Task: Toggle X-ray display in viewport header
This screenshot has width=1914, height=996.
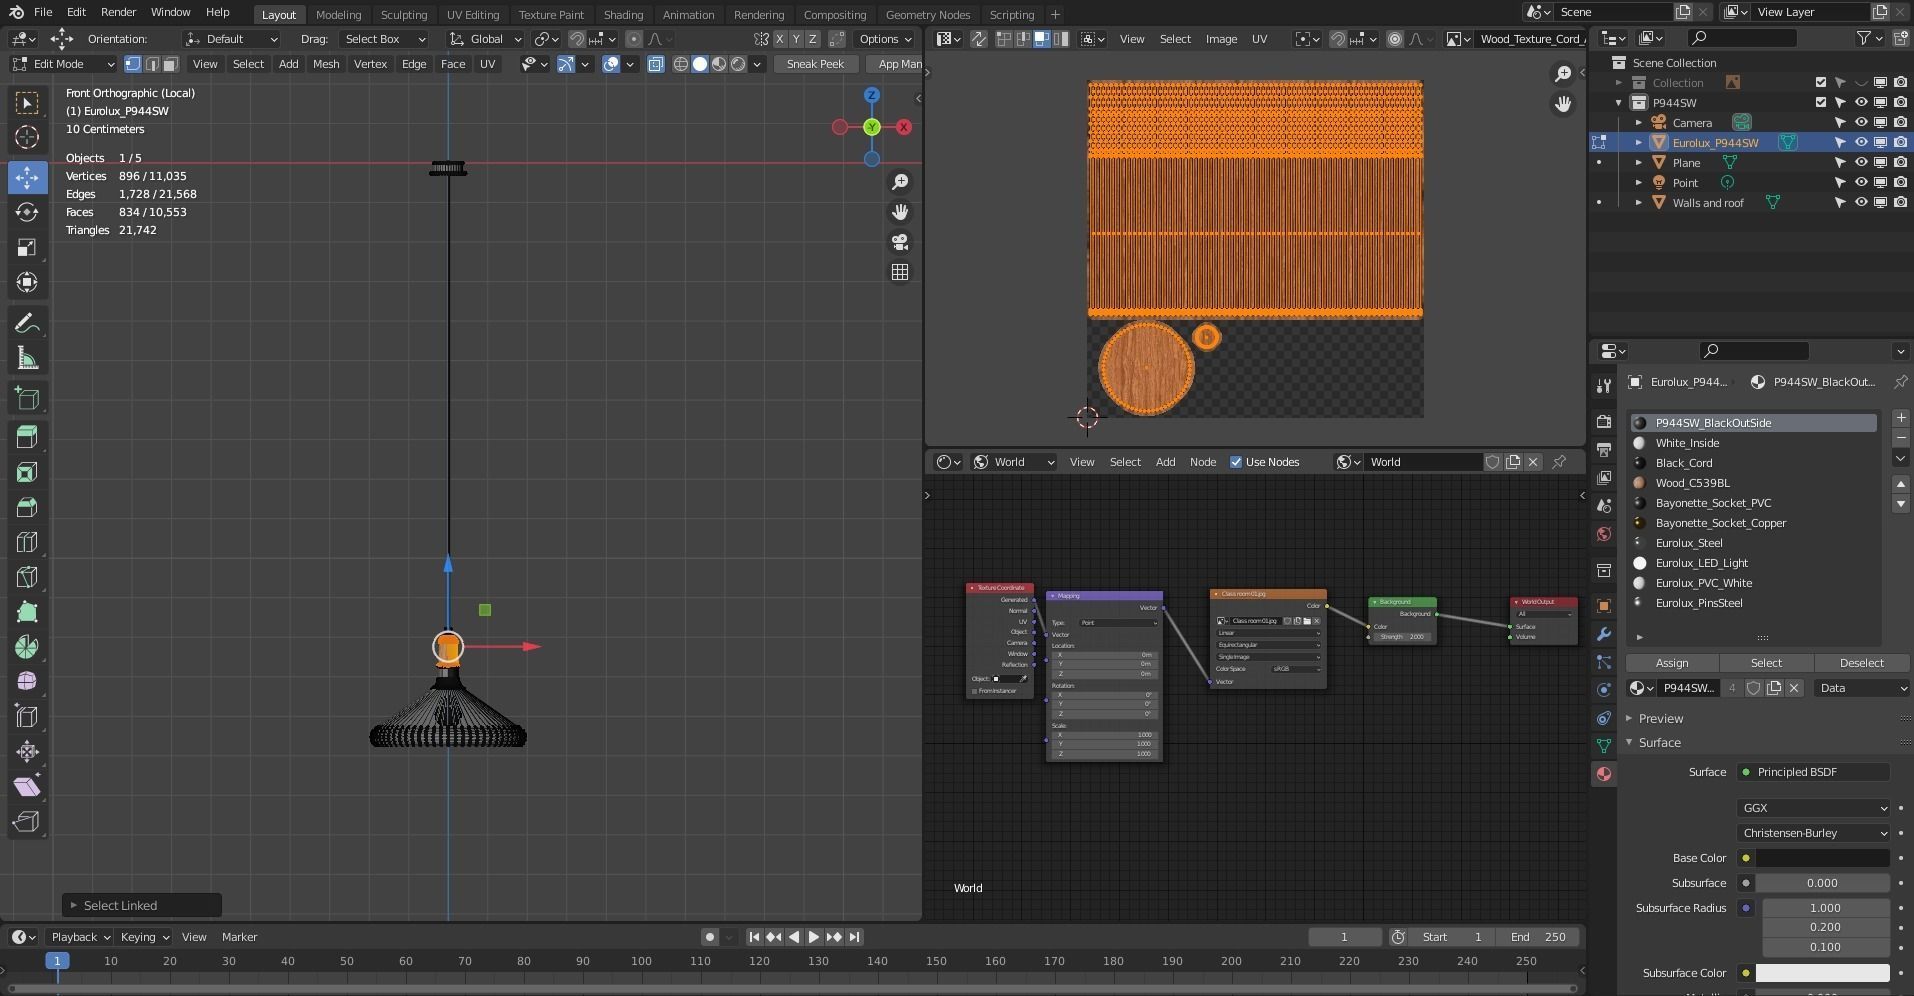Action: tap(656, 64)
